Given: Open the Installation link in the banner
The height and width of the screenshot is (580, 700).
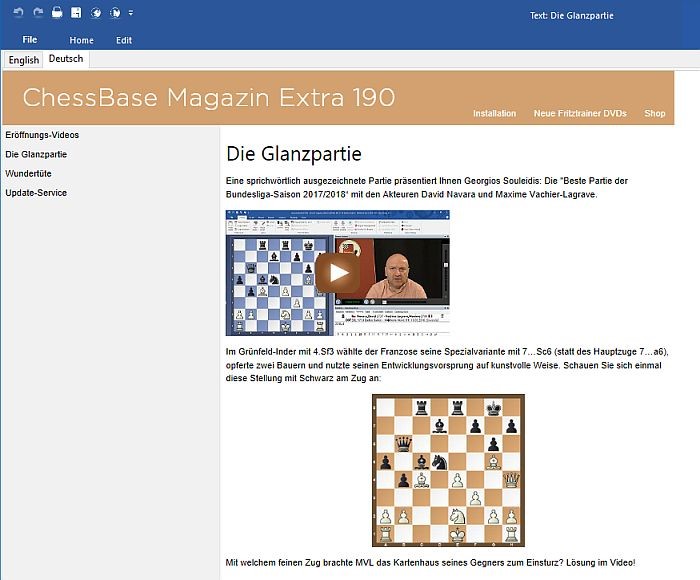Looking at the screenshot, I should (494, 113).
